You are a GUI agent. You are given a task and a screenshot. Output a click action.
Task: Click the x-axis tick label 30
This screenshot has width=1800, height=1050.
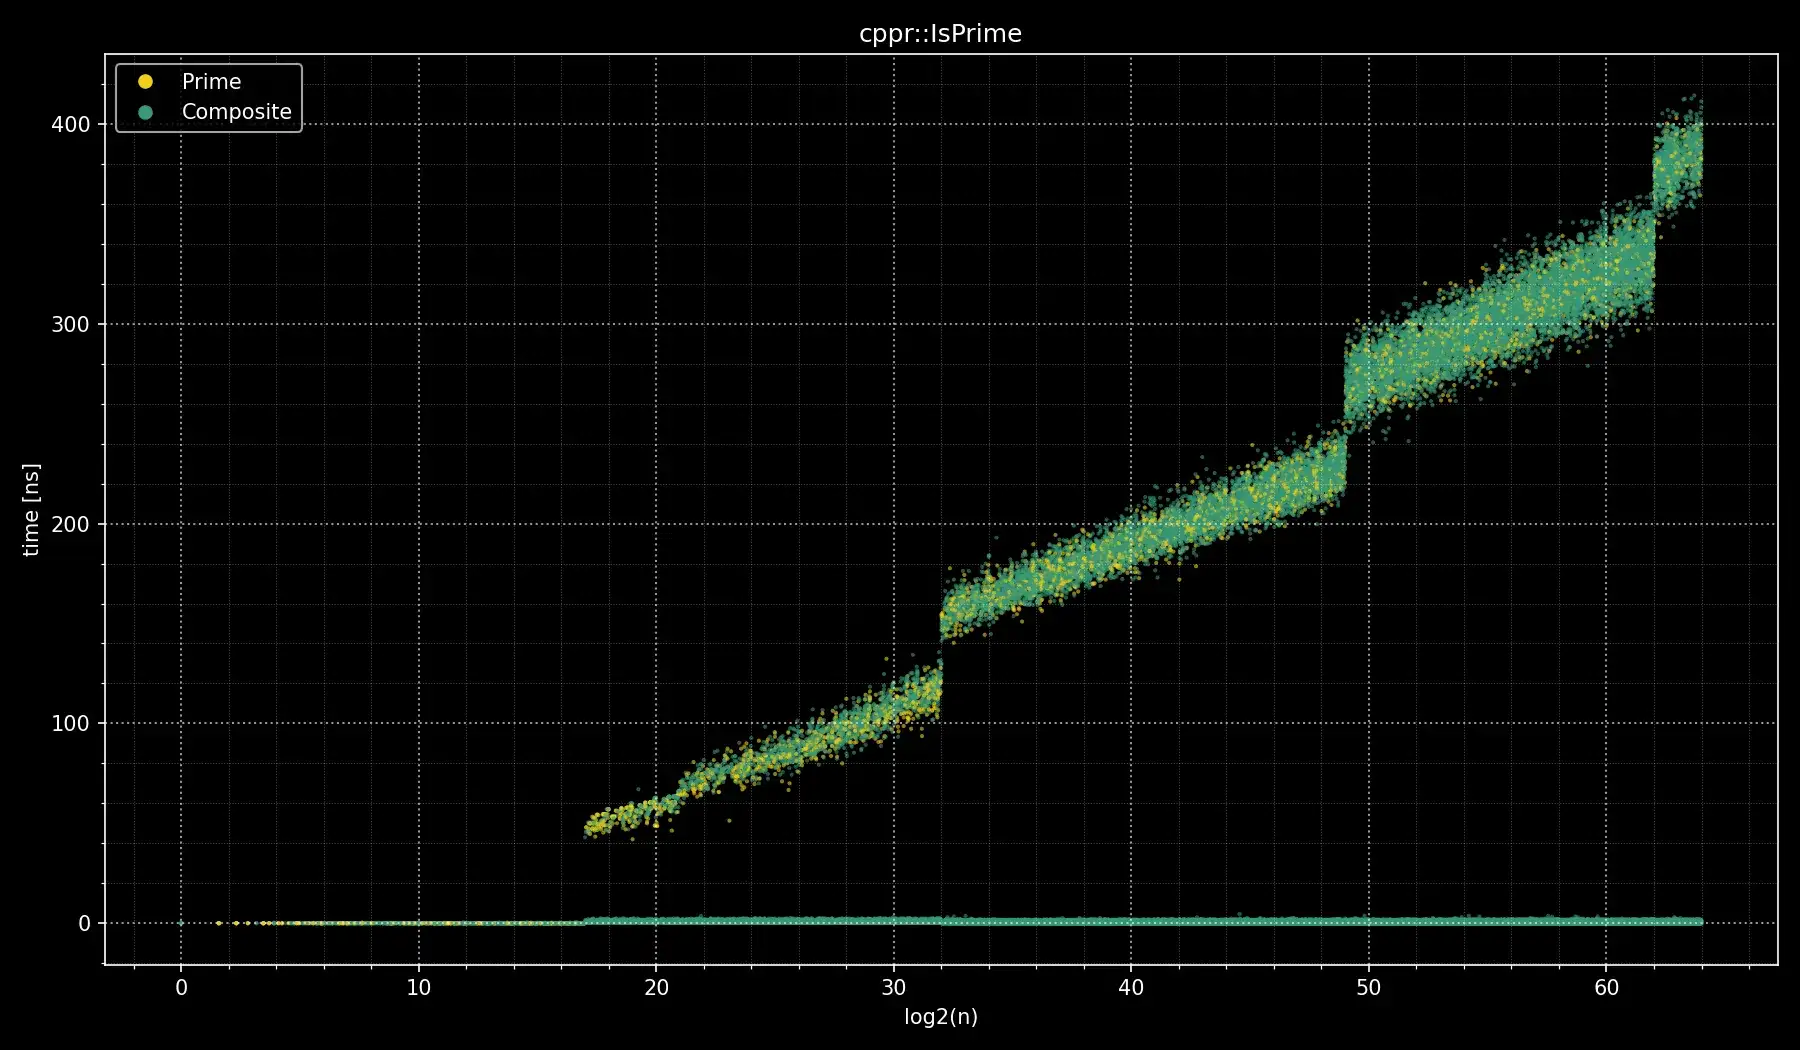(893, 988)
